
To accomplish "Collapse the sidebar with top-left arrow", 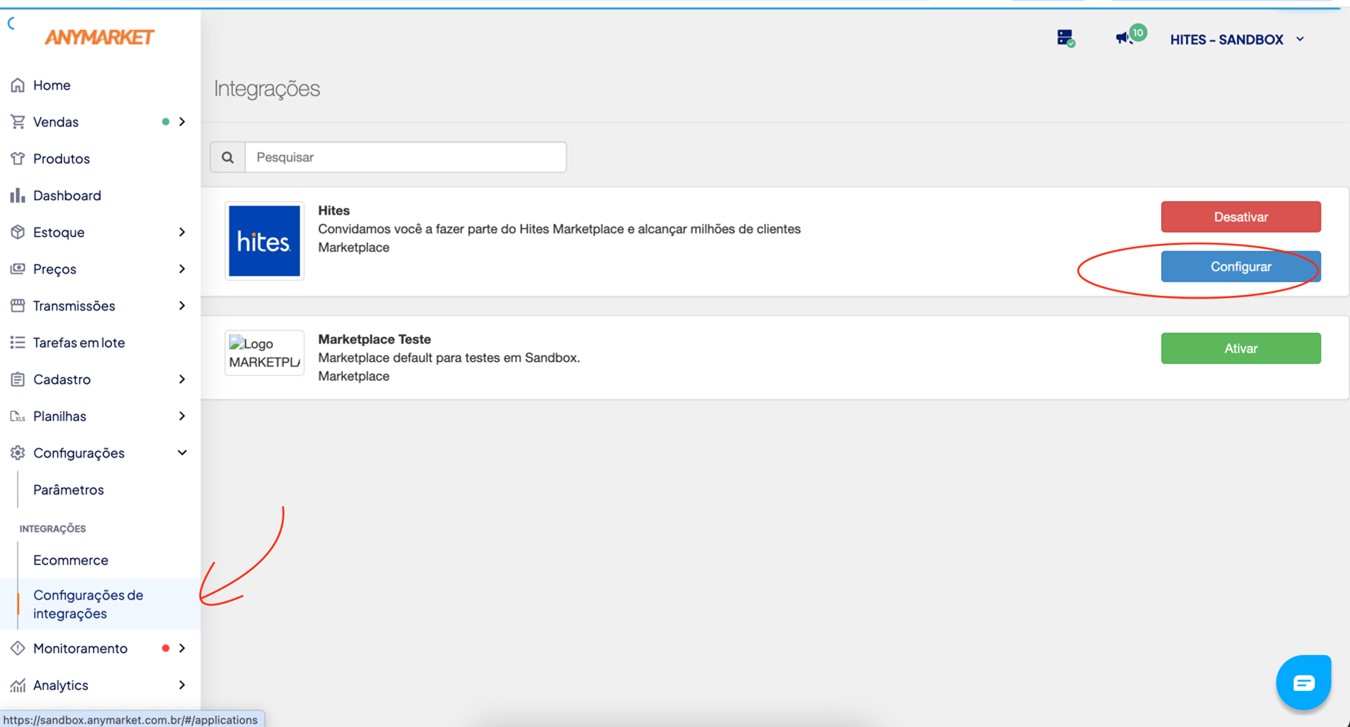I will 10,24.
